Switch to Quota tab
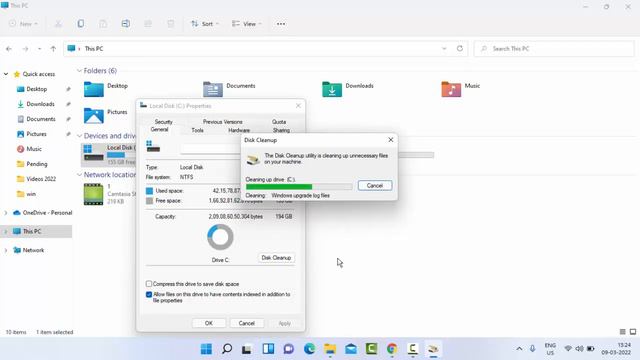 coord(279,122)
